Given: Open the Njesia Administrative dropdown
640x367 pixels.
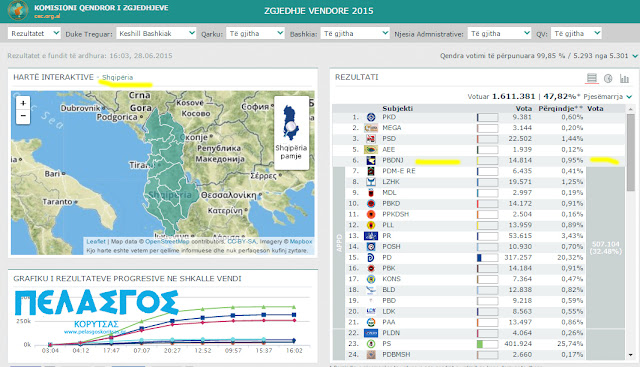Looking at the screenshot, I should click(499, 33).
